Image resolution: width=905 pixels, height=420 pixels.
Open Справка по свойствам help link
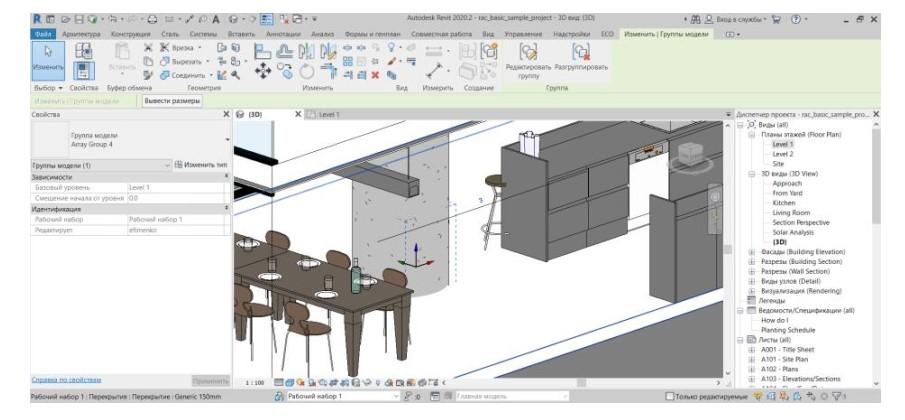[66, 380]
